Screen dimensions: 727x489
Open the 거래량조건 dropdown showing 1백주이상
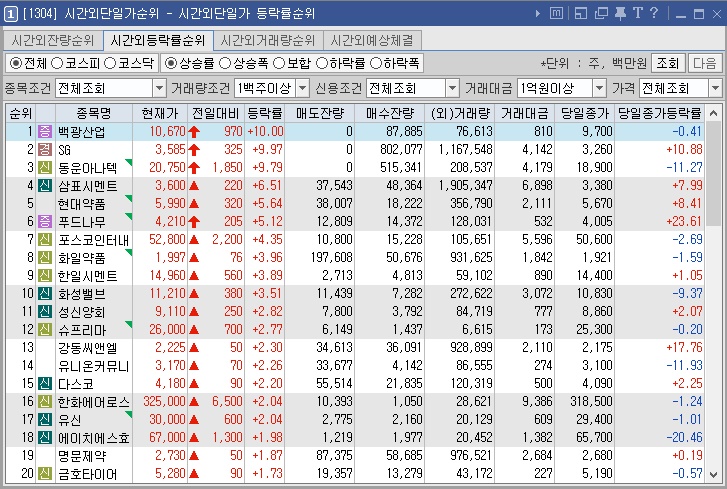(x=272, y=88)
